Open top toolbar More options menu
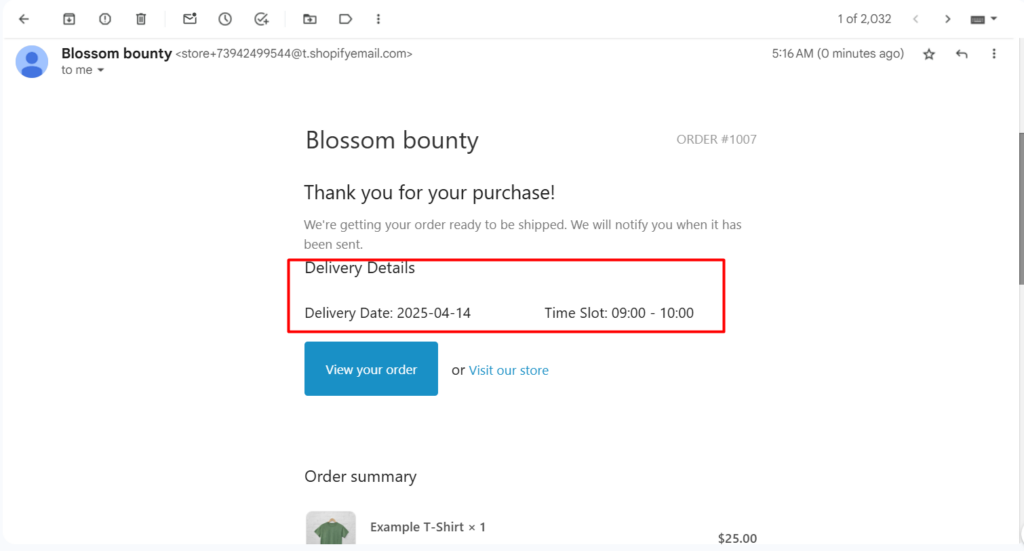Viewport: 1024px width, 551px height. 378,19
